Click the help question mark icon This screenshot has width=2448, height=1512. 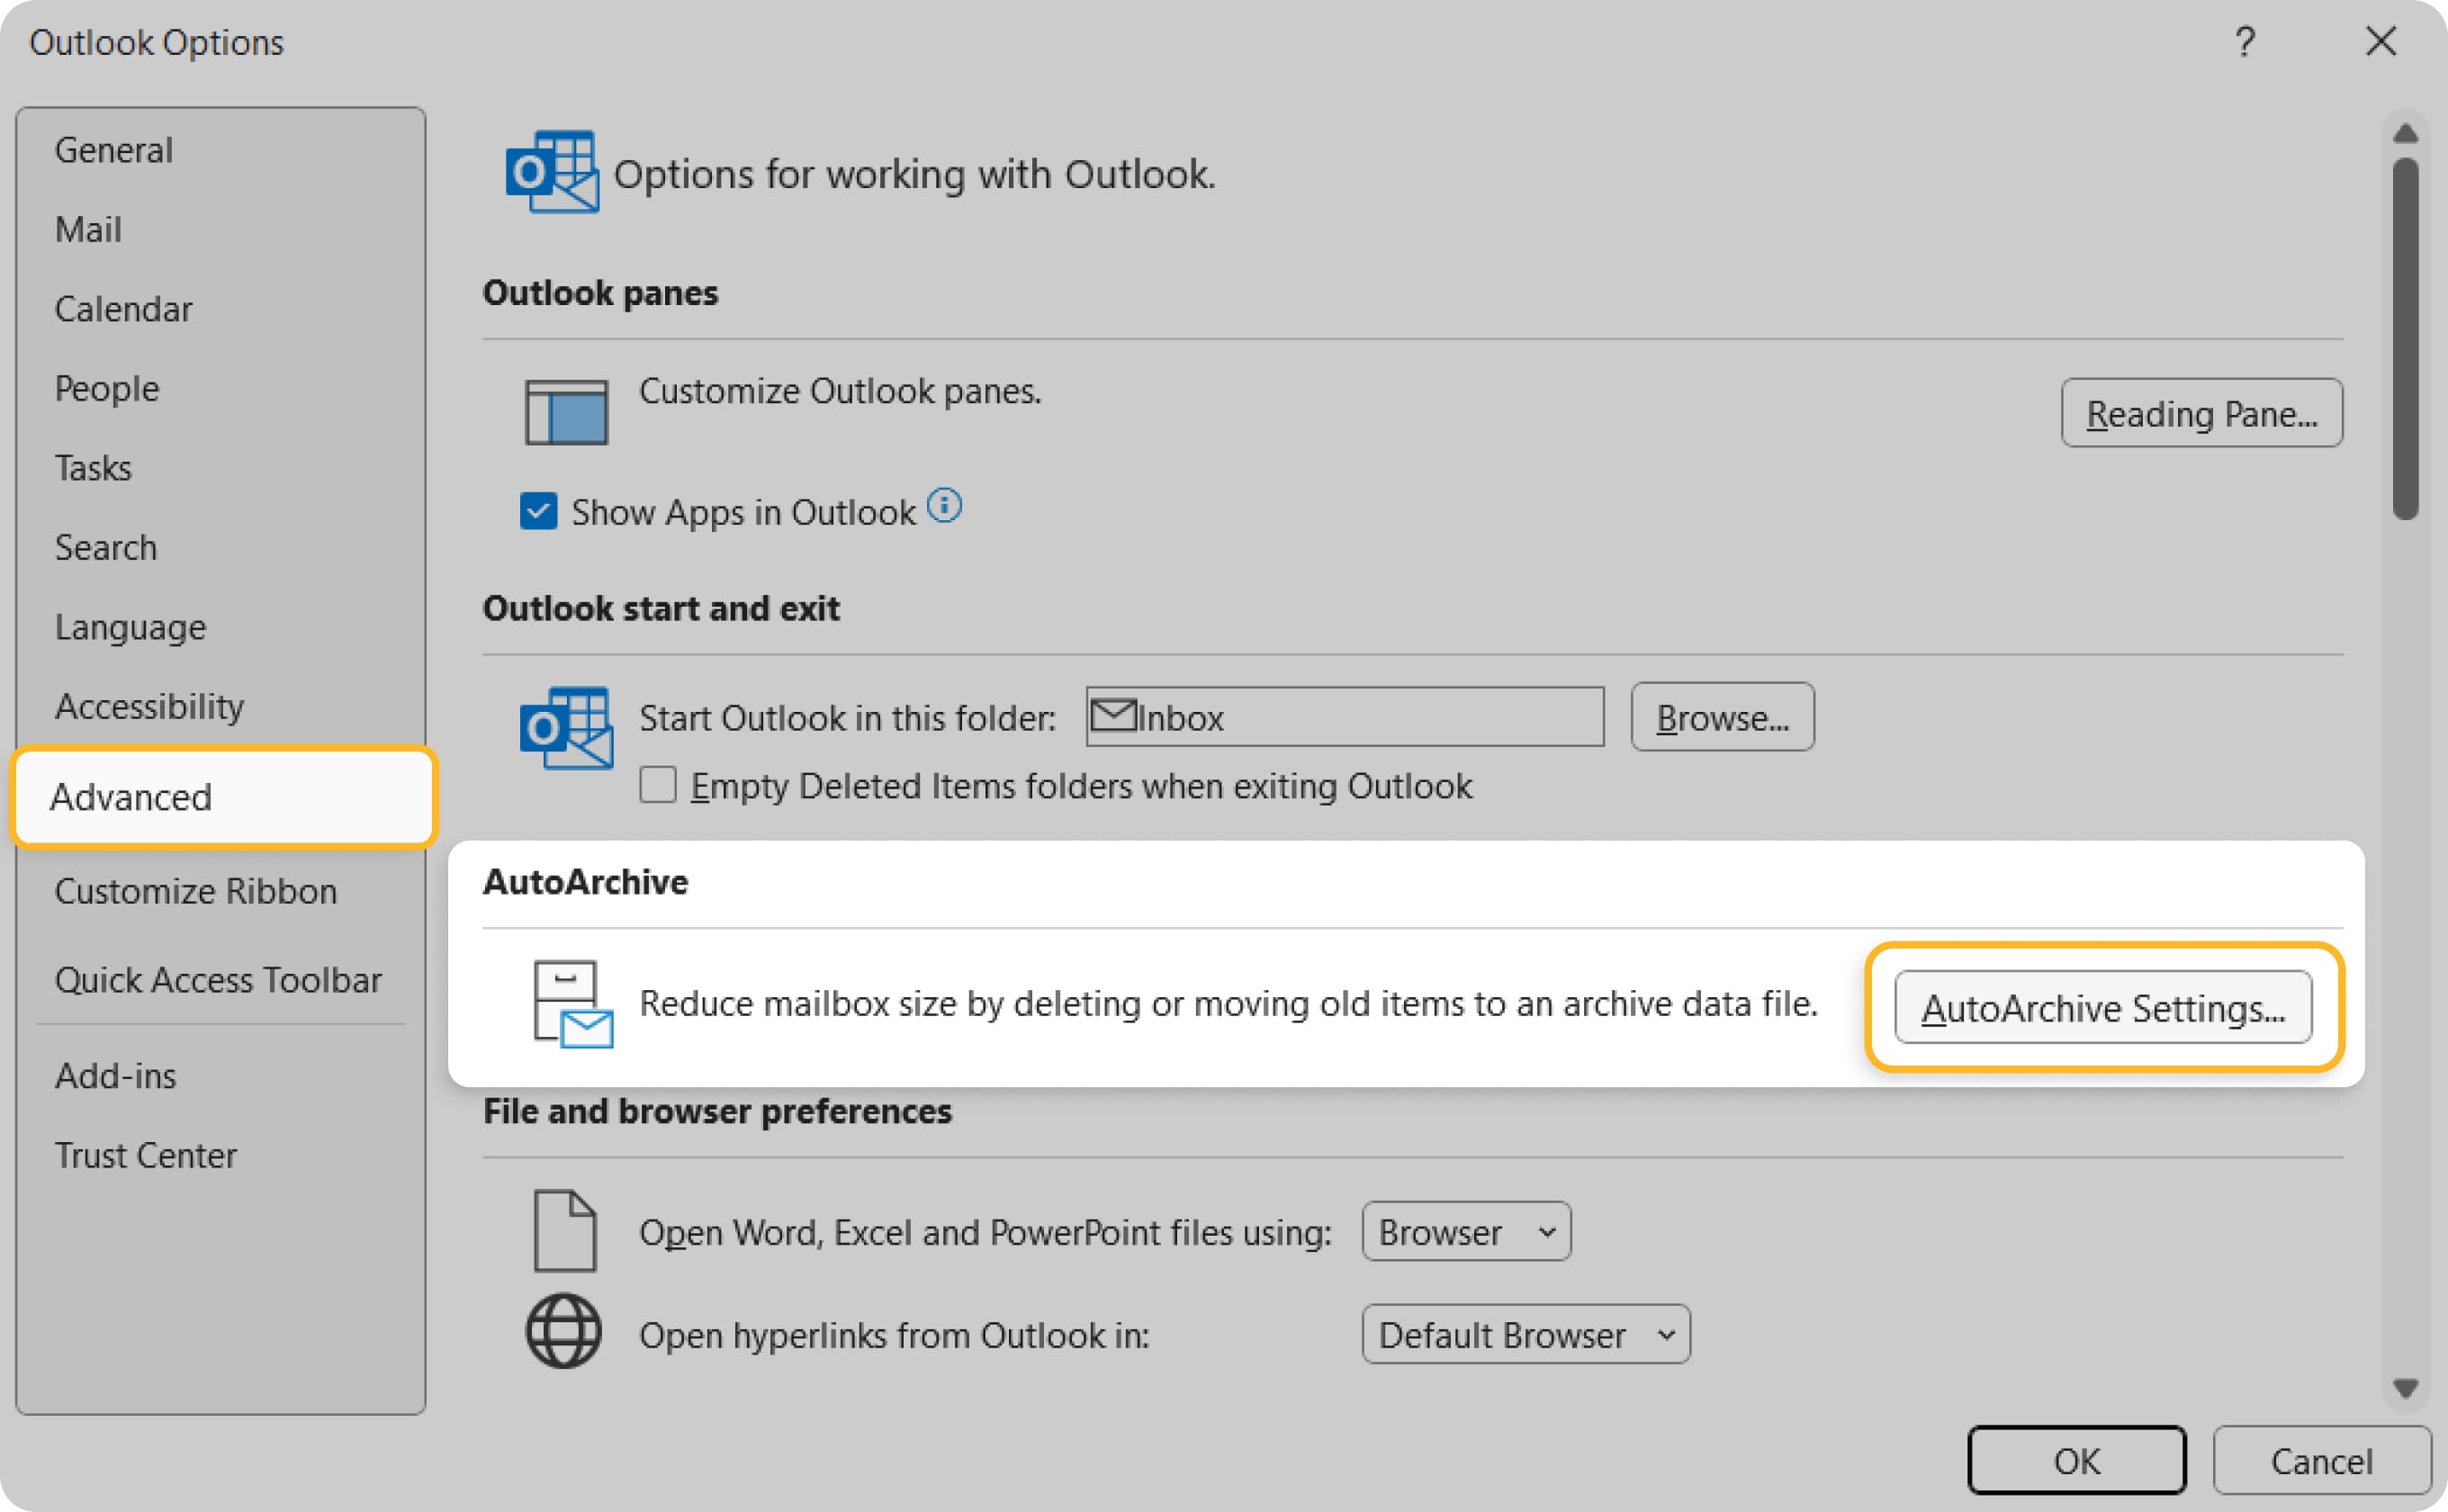pyautogui.click(x=2246, y=42)
